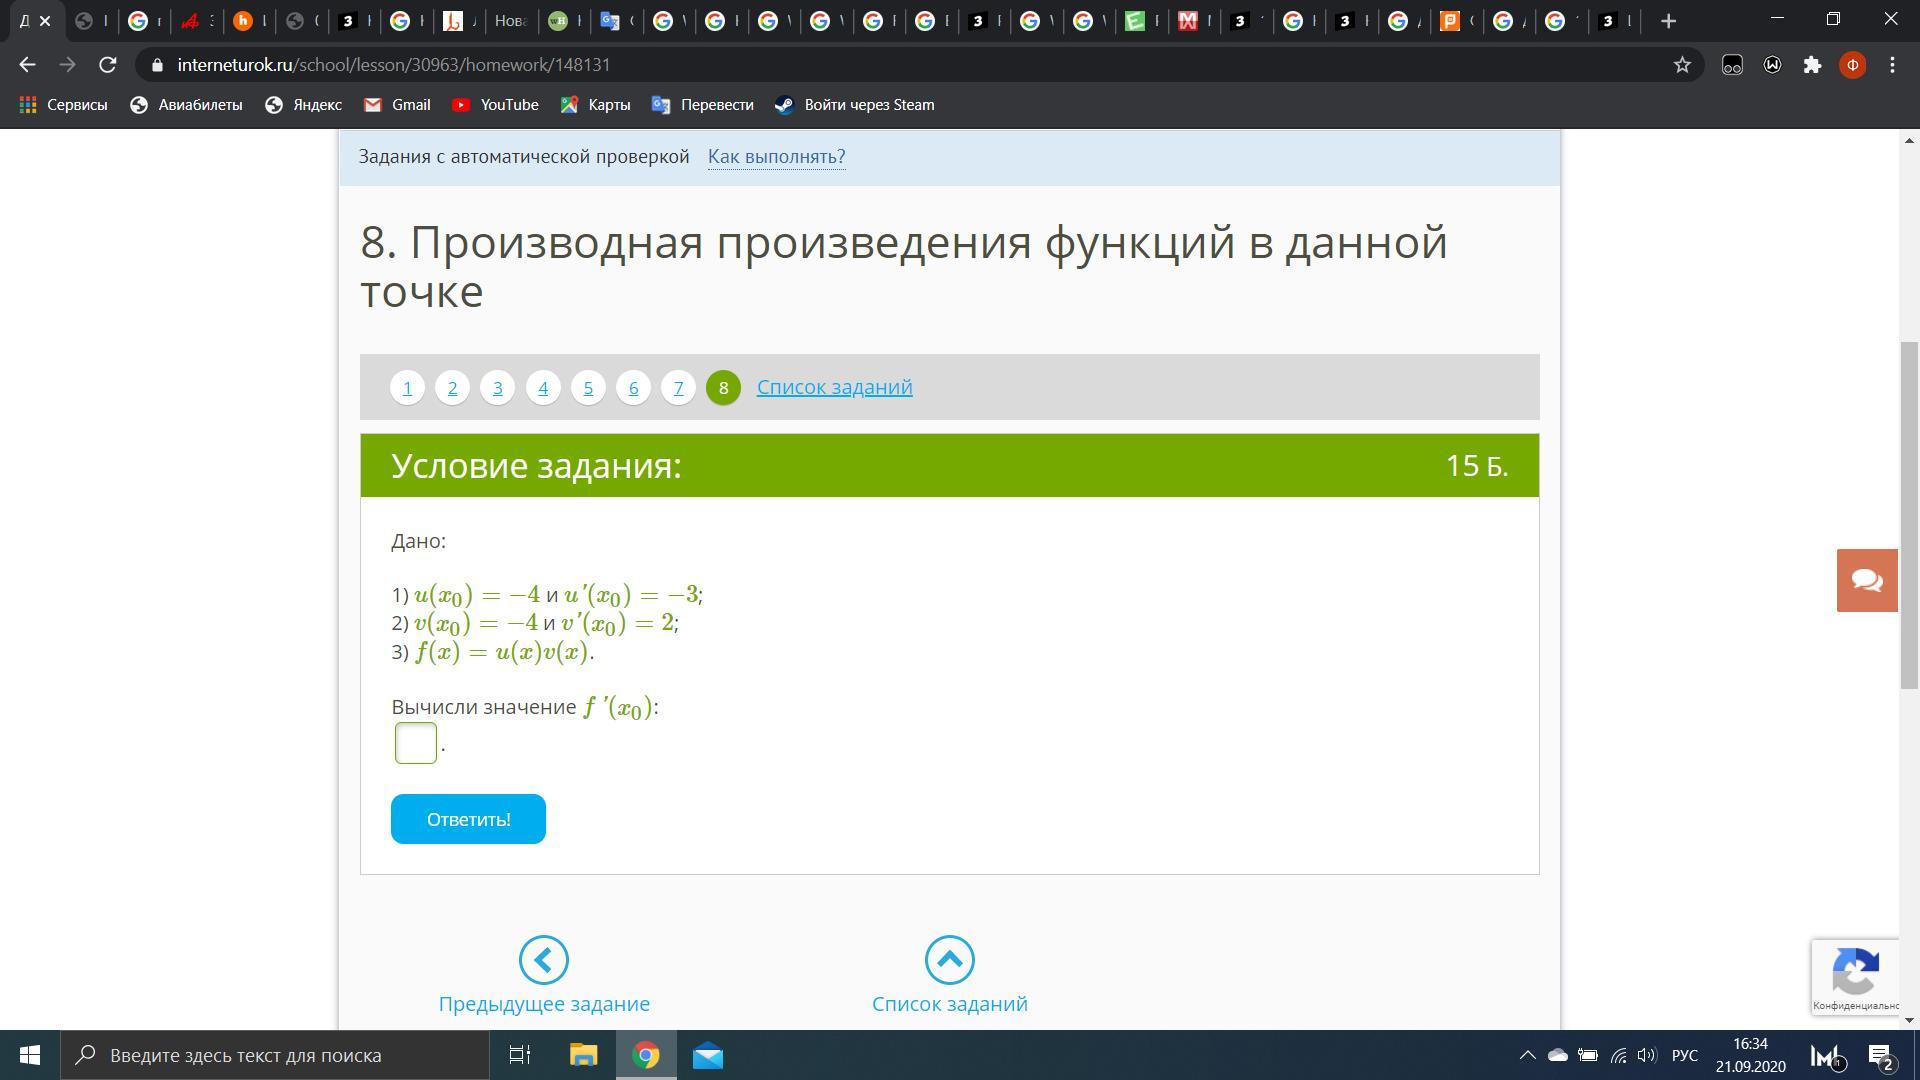Click the answer input box

coord(416,743)
